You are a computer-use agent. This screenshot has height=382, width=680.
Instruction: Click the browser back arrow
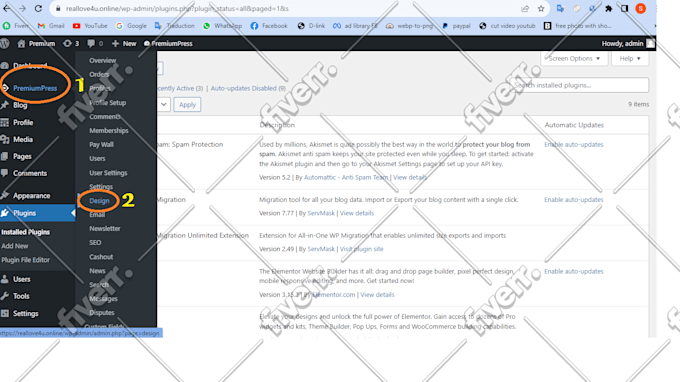tap(7, 9)
